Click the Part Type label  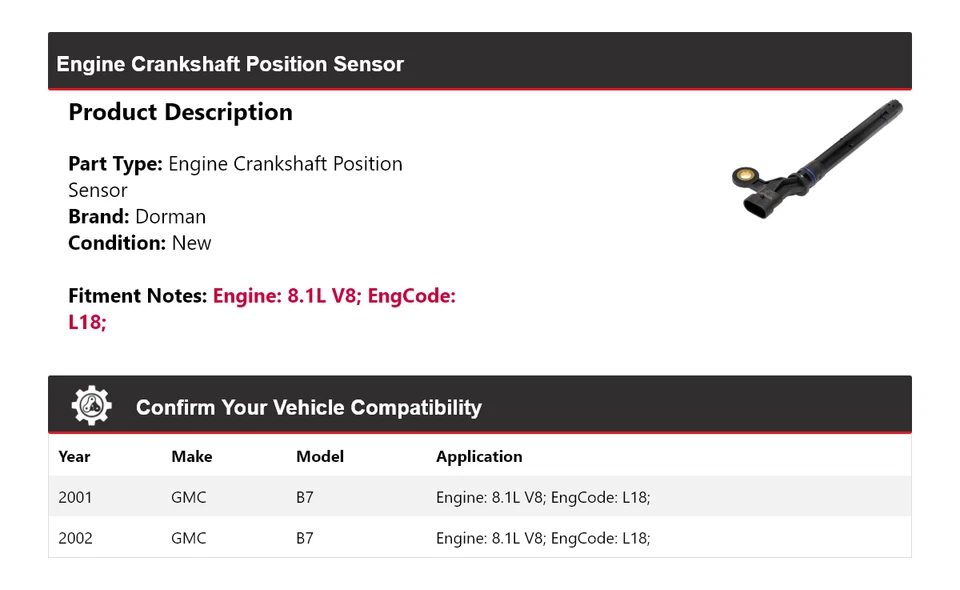pos(115,164)
